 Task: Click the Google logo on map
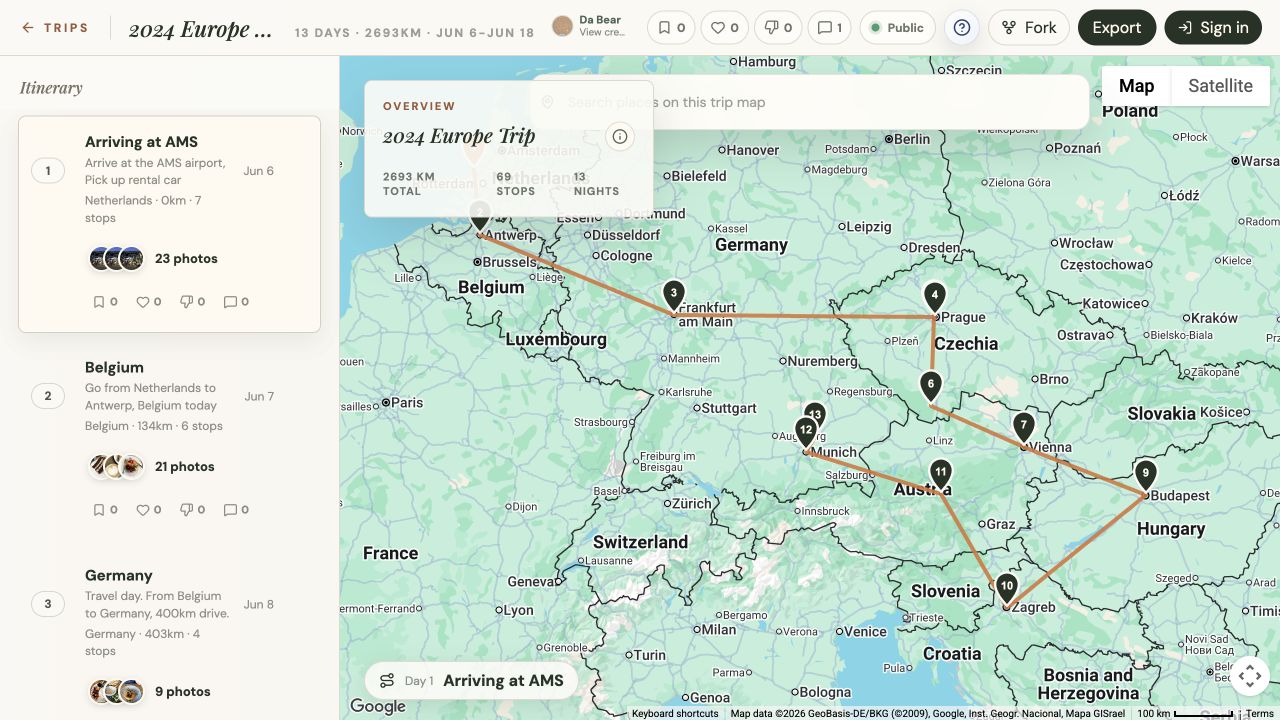tap(377, 707)
